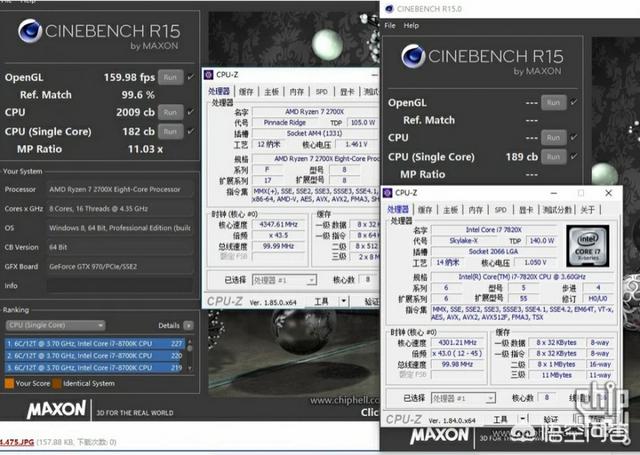Click 工具 button in Ryzen CPU-Z
The width and height of the screenshot is (640, 455).
[321, 302]
